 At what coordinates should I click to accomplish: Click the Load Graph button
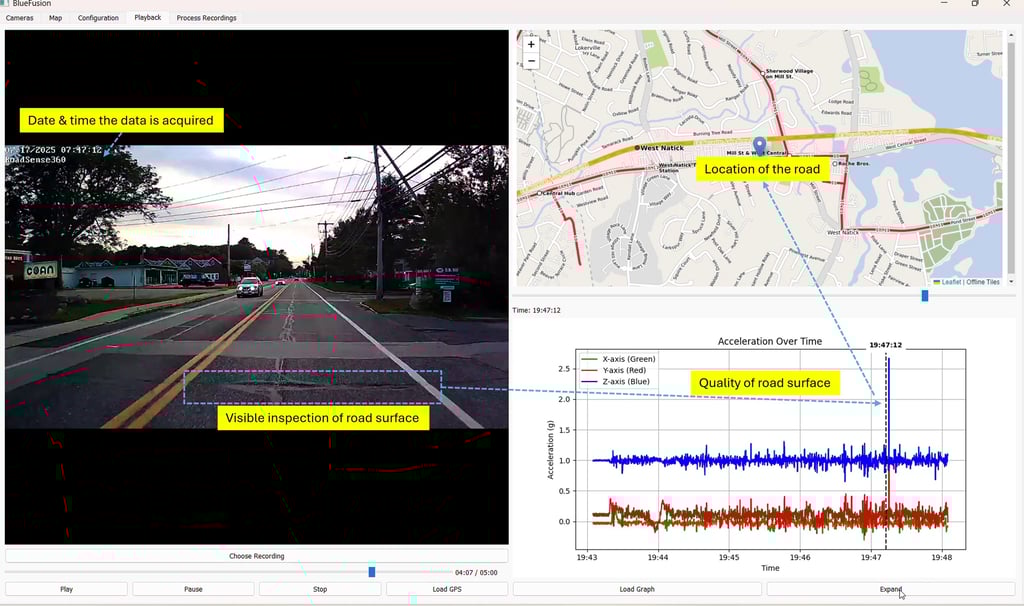click(x=637, y=589)
